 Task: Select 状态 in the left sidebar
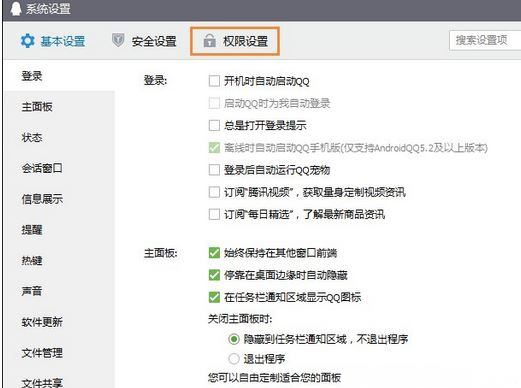[x=32, y=137]
